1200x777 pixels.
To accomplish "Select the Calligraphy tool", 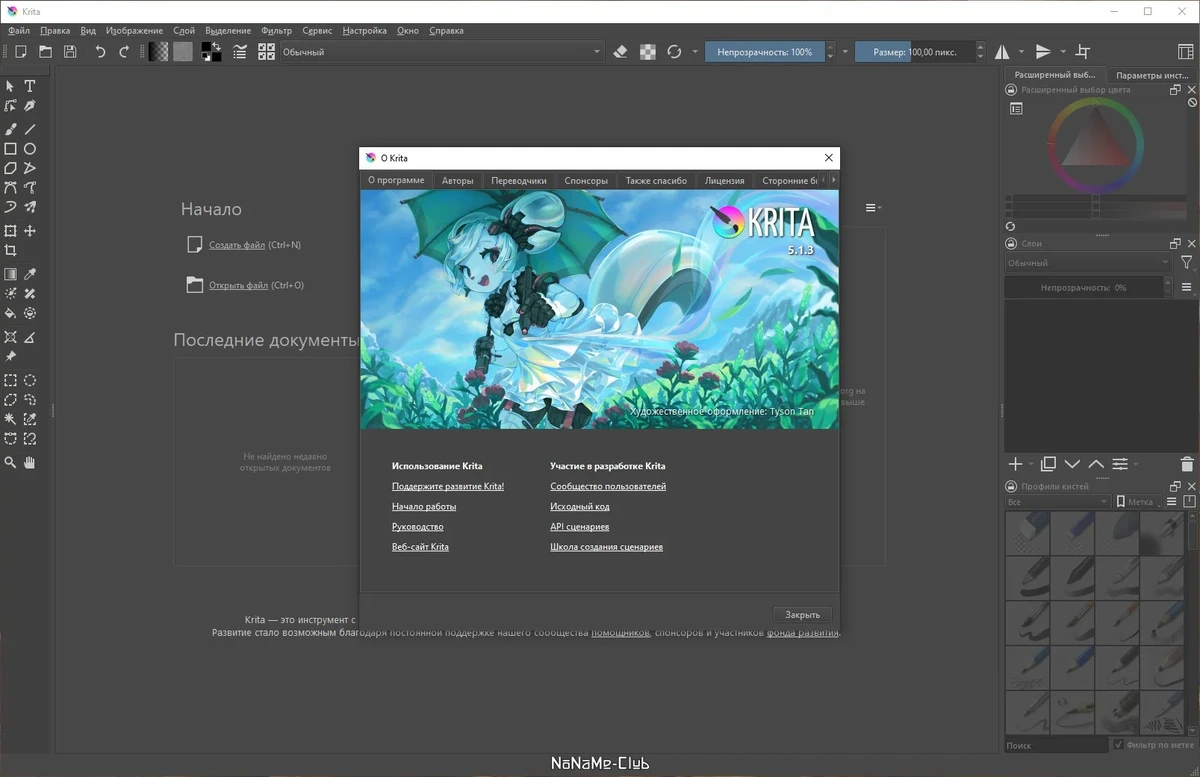I will click(x=30, y=106).
